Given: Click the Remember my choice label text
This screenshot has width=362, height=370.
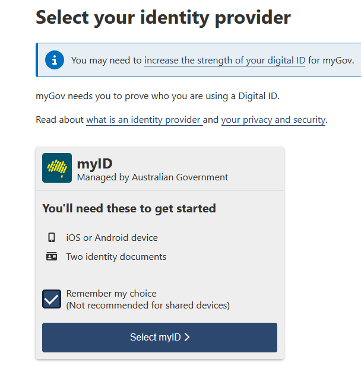Looking at the screenshot, I should (x=111, y=294).
